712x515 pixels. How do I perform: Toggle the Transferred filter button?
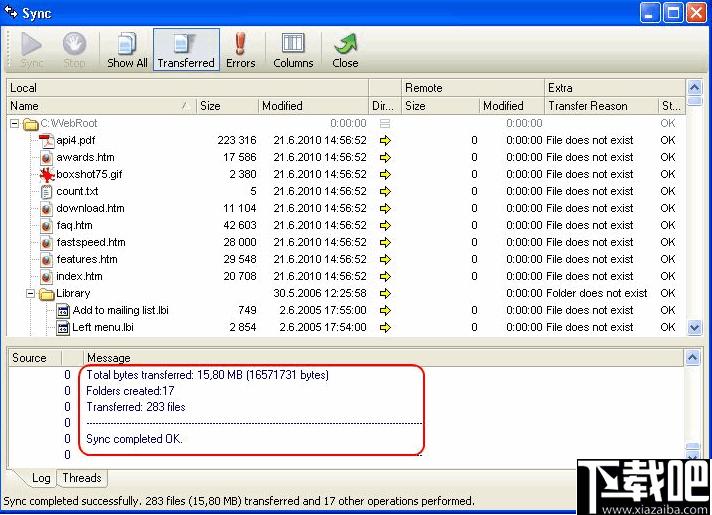186,50
